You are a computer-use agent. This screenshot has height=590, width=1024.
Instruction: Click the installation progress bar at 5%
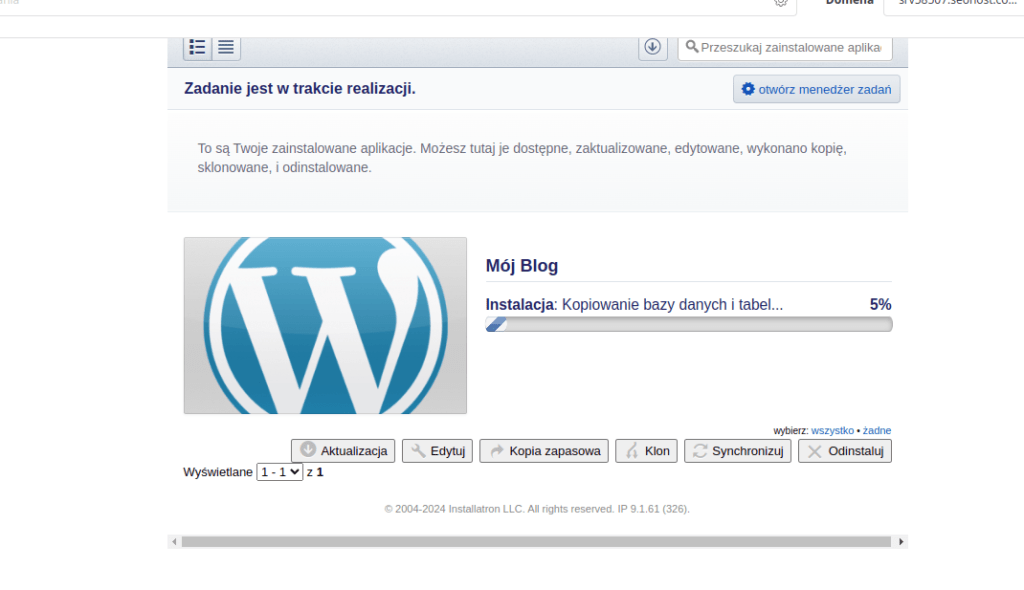[688, 324]
